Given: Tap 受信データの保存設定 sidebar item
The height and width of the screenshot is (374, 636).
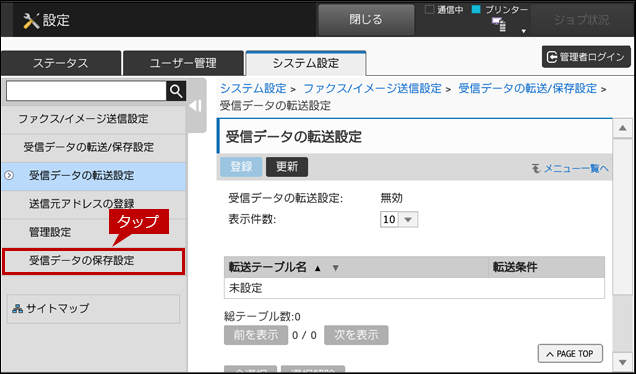Looking at the screenshot, I should click(94, 261).
